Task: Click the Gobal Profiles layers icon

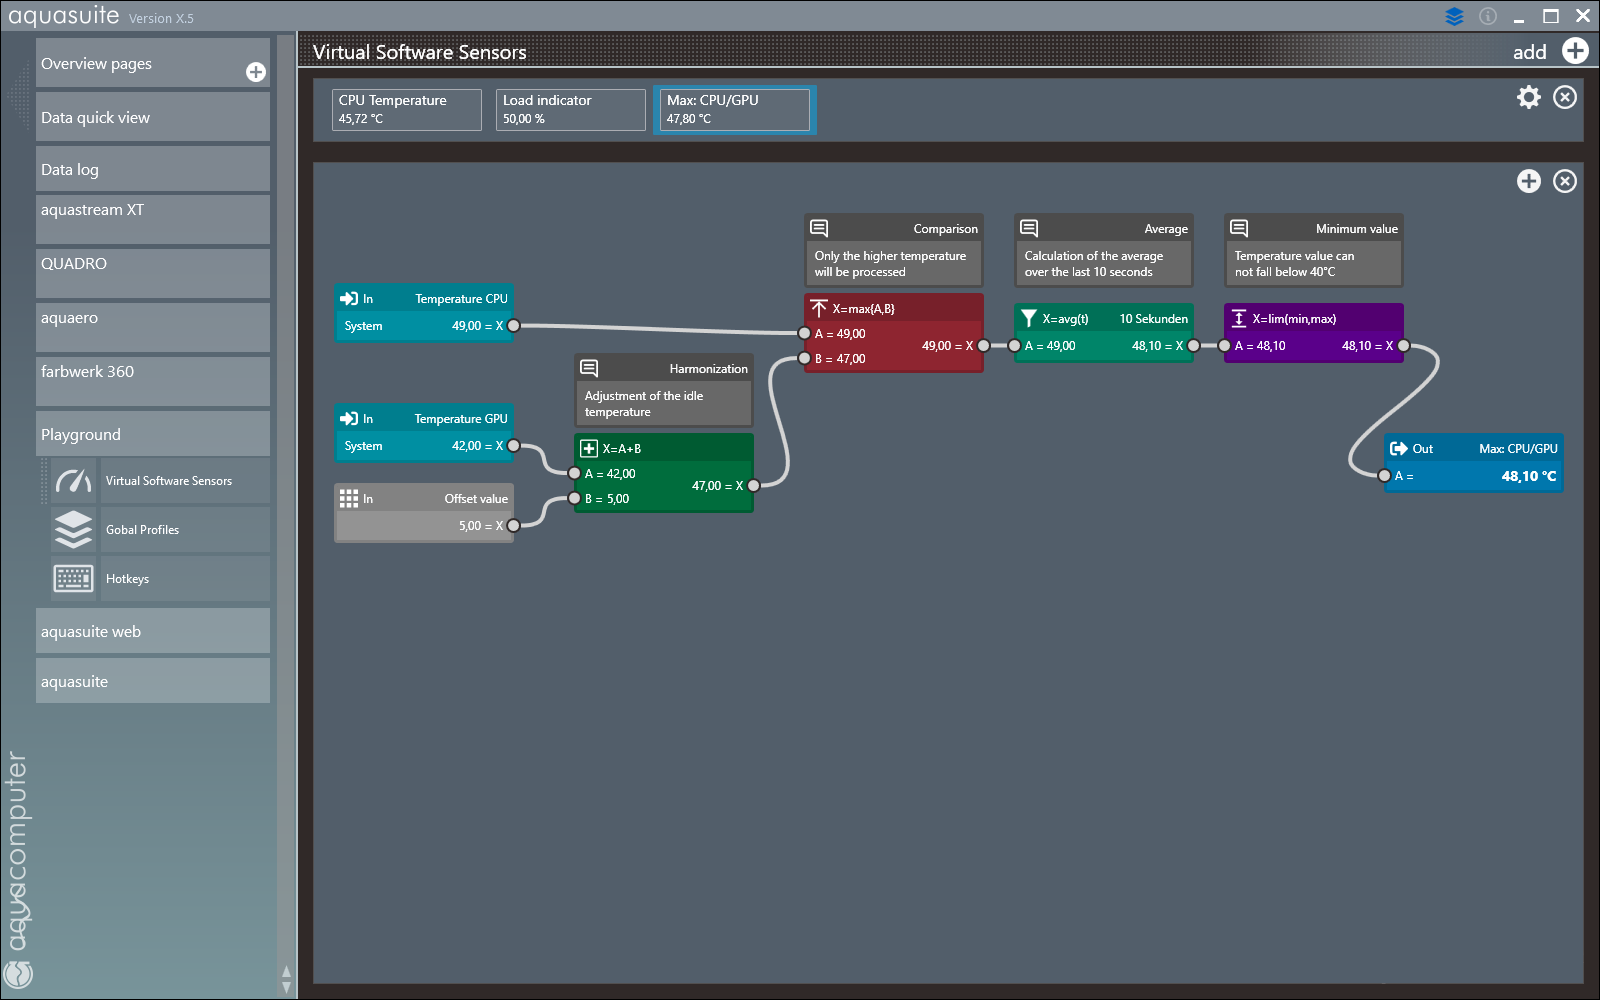Action: coord(74,530)
